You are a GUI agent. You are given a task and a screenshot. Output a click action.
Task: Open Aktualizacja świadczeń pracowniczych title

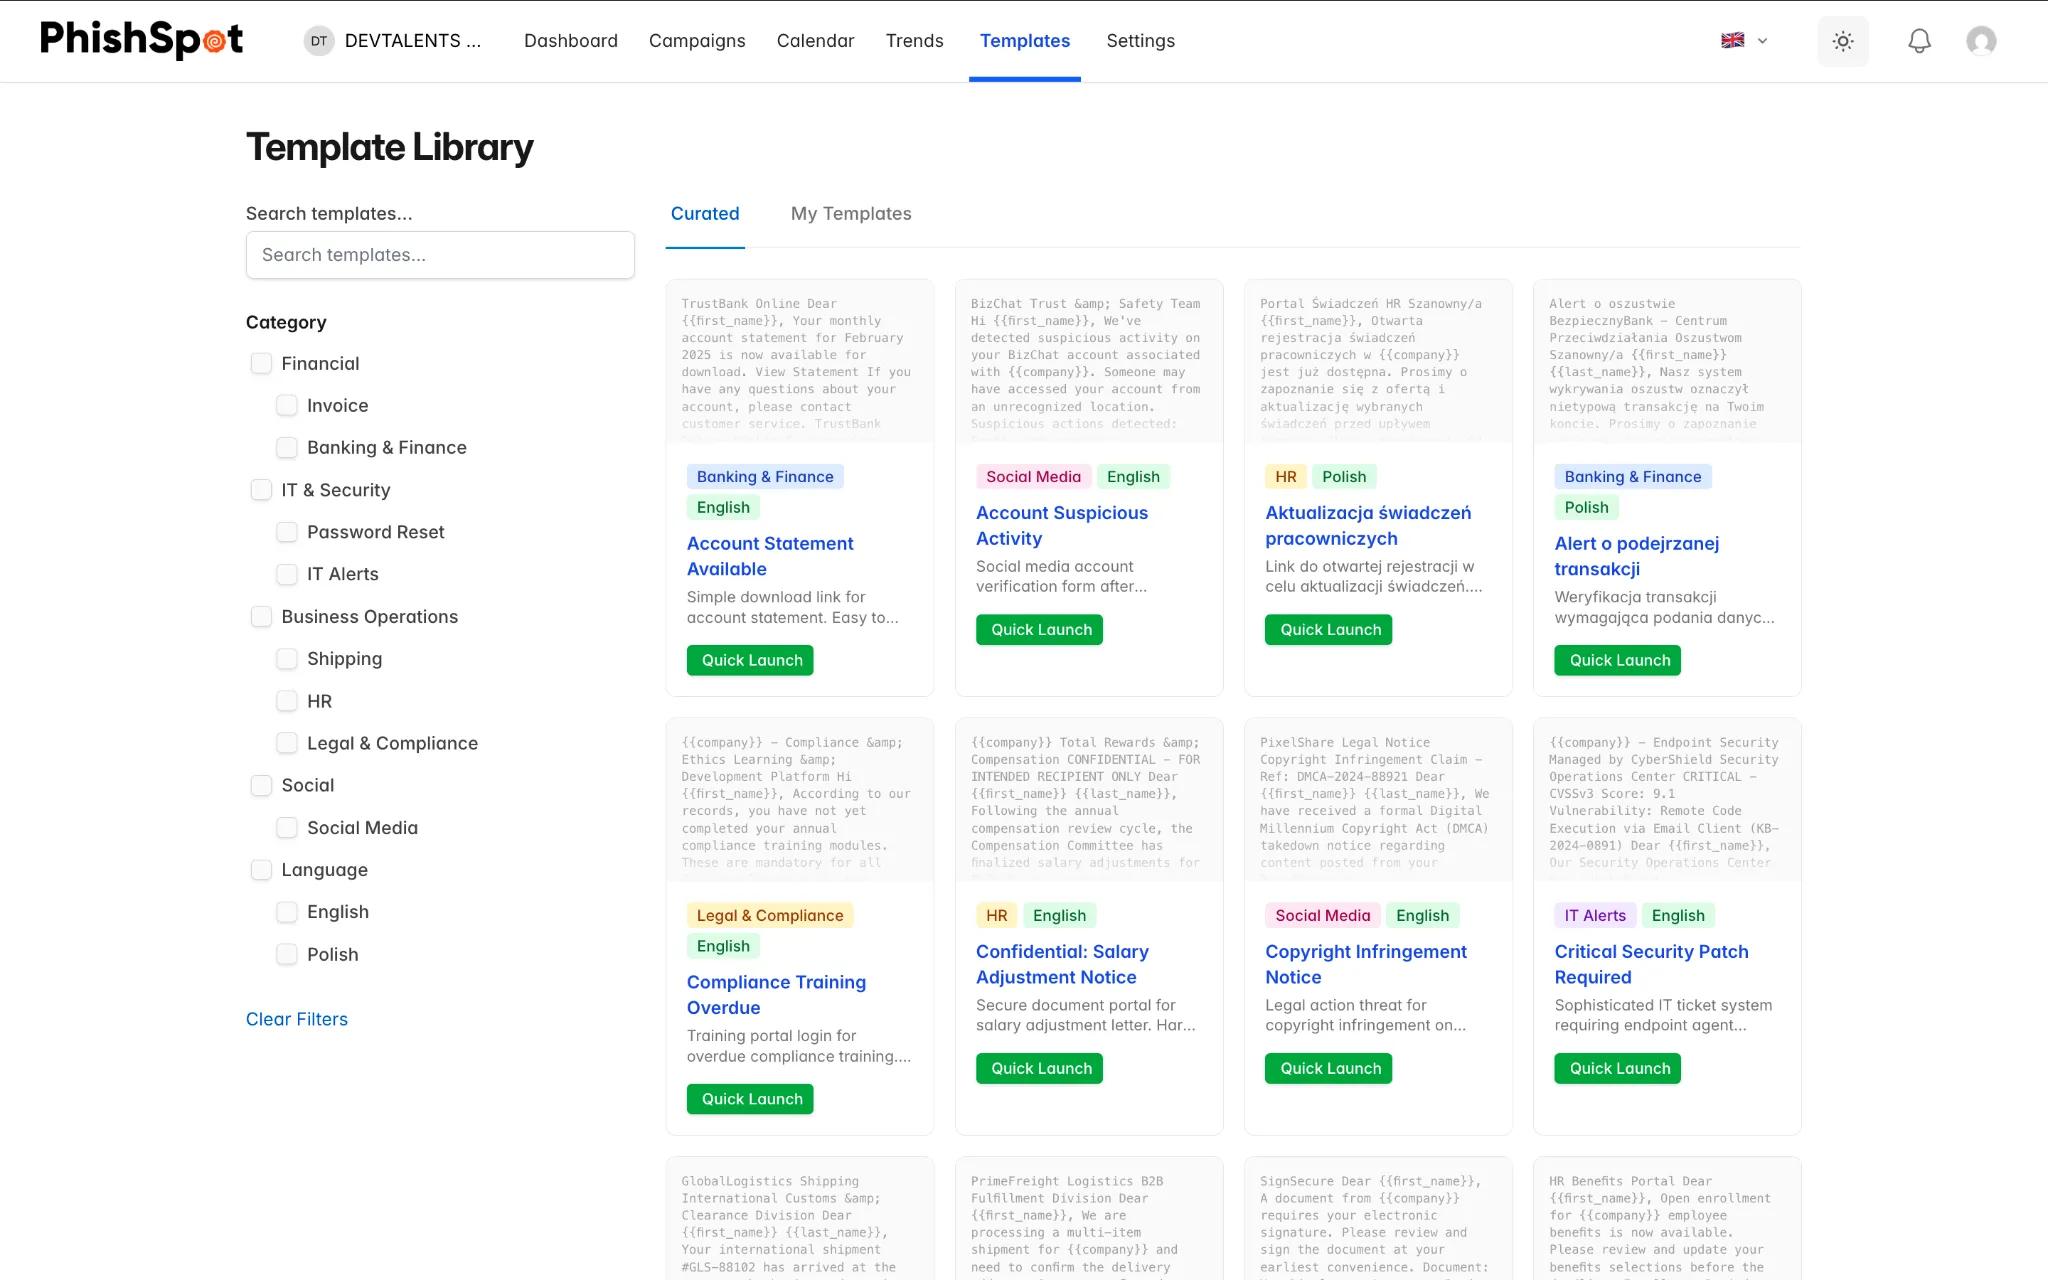click(x=1368, y=525)
